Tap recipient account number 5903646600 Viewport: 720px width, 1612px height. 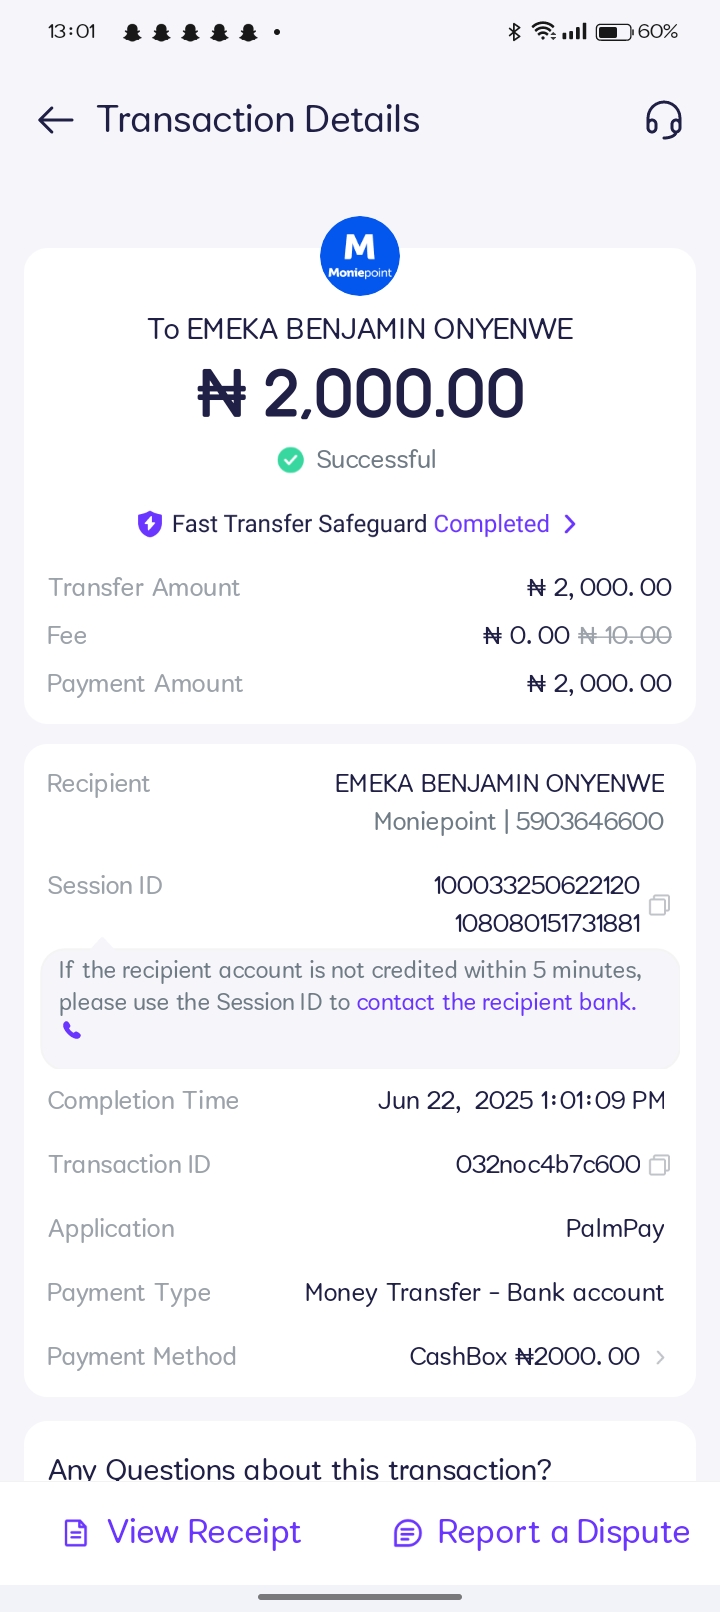(x=589, y=822)
